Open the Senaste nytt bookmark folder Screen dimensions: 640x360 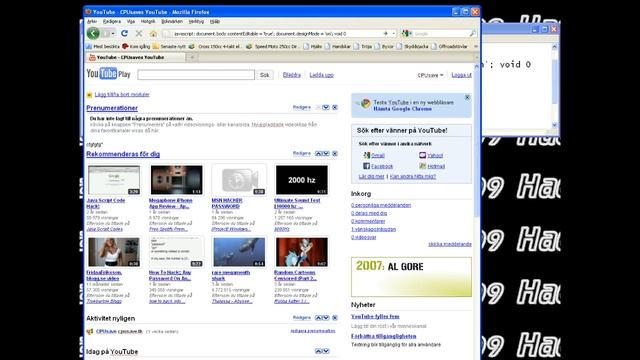[169, 47]
